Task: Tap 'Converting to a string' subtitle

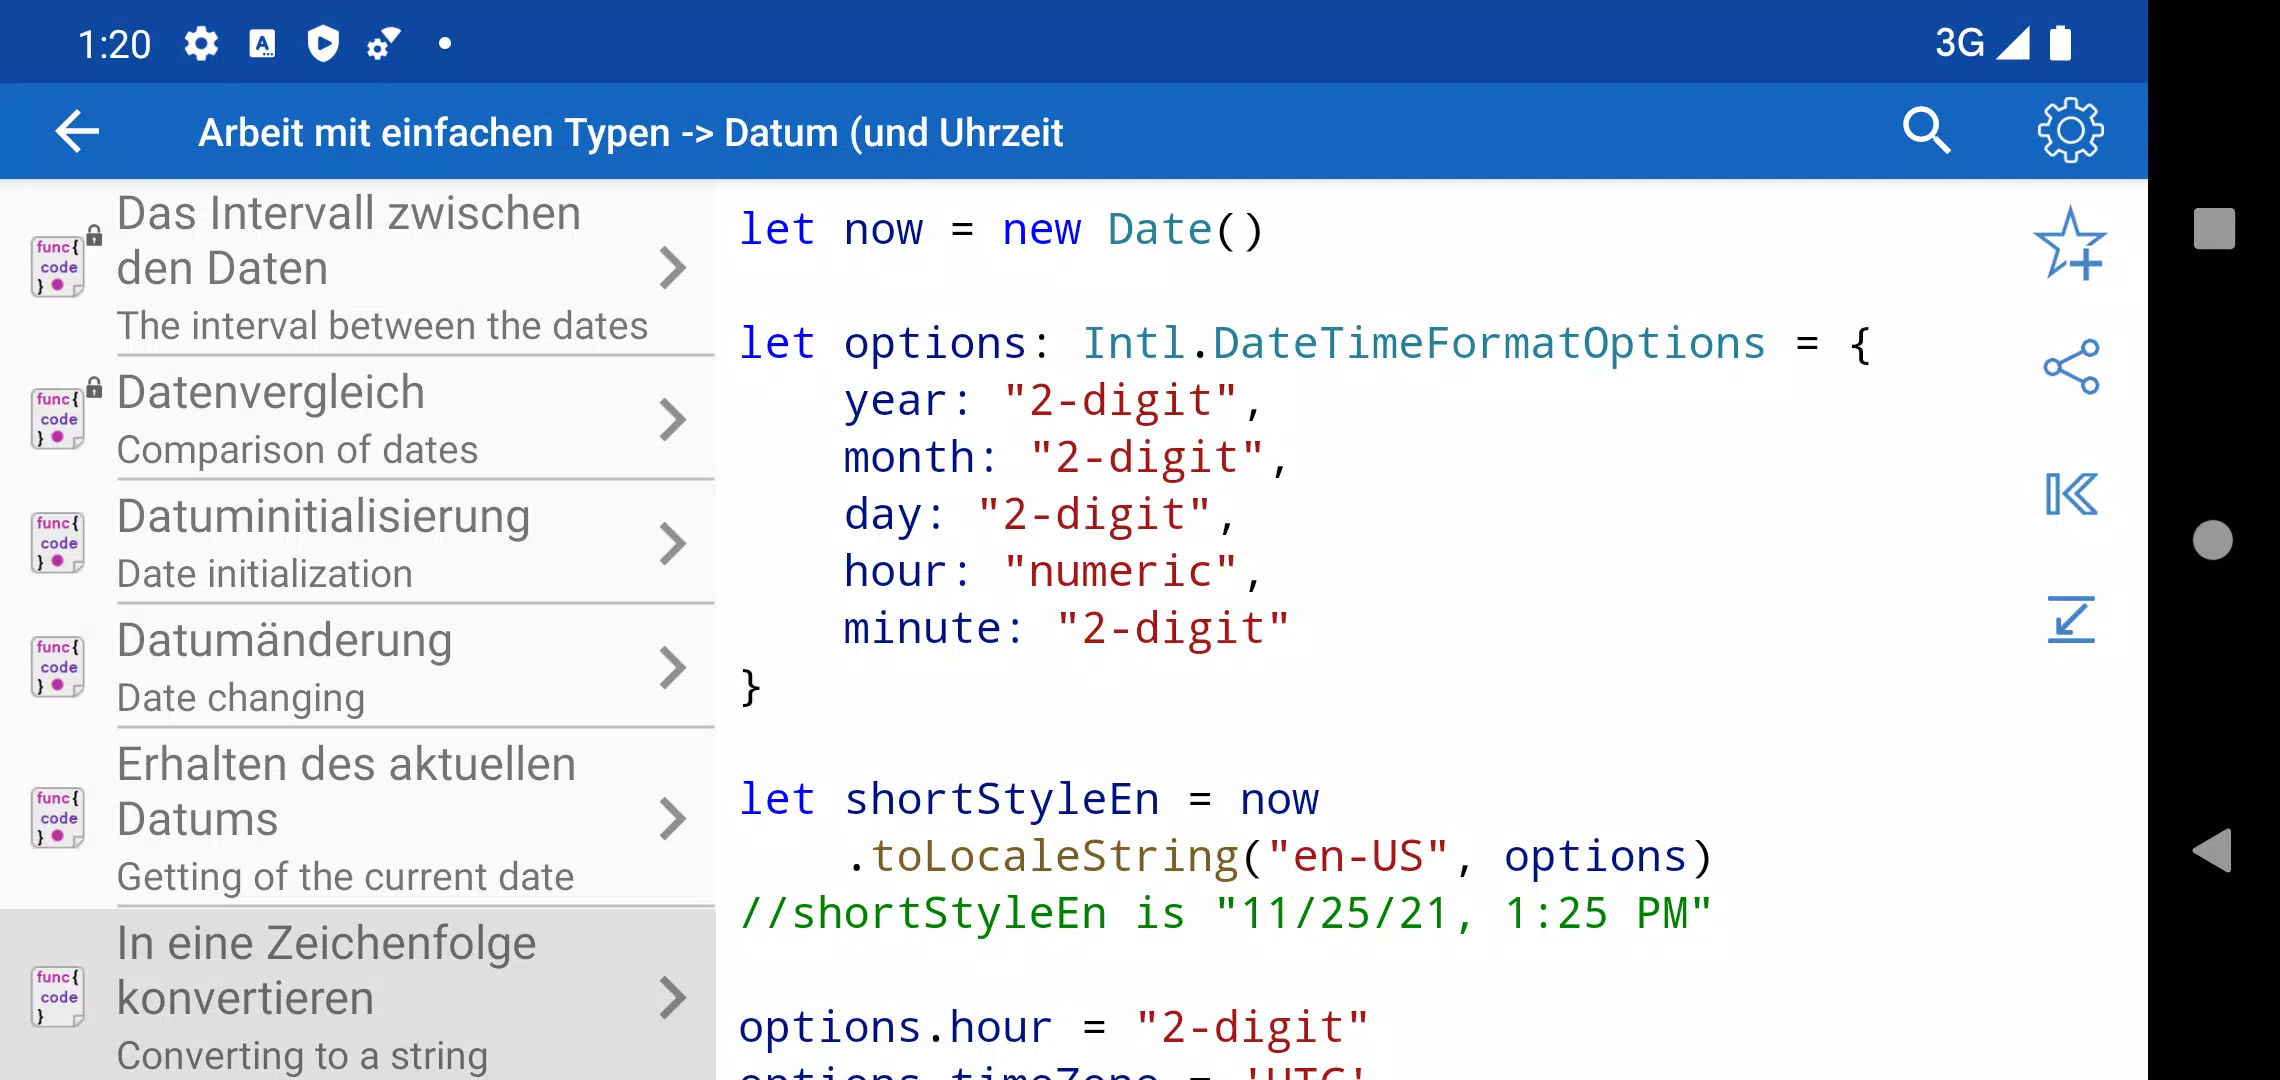Action: (302, 1056)
